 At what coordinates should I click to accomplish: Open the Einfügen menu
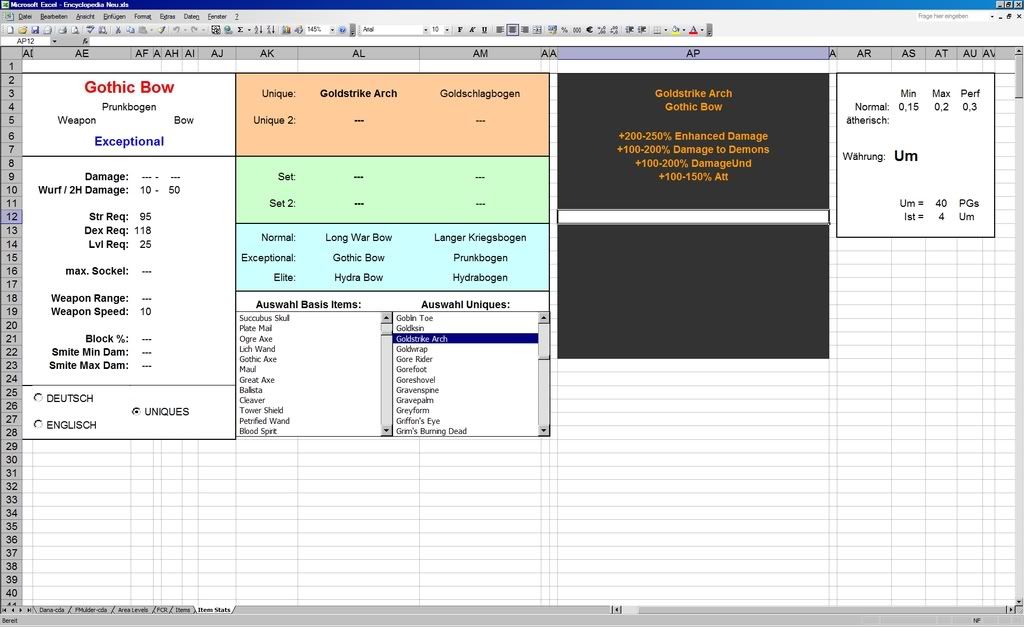114,16
